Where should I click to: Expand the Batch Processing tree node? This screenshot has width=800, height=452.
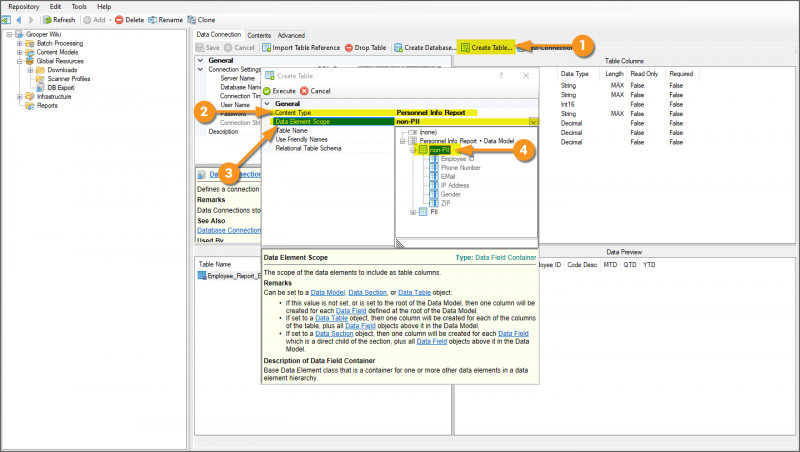(19, 43)
